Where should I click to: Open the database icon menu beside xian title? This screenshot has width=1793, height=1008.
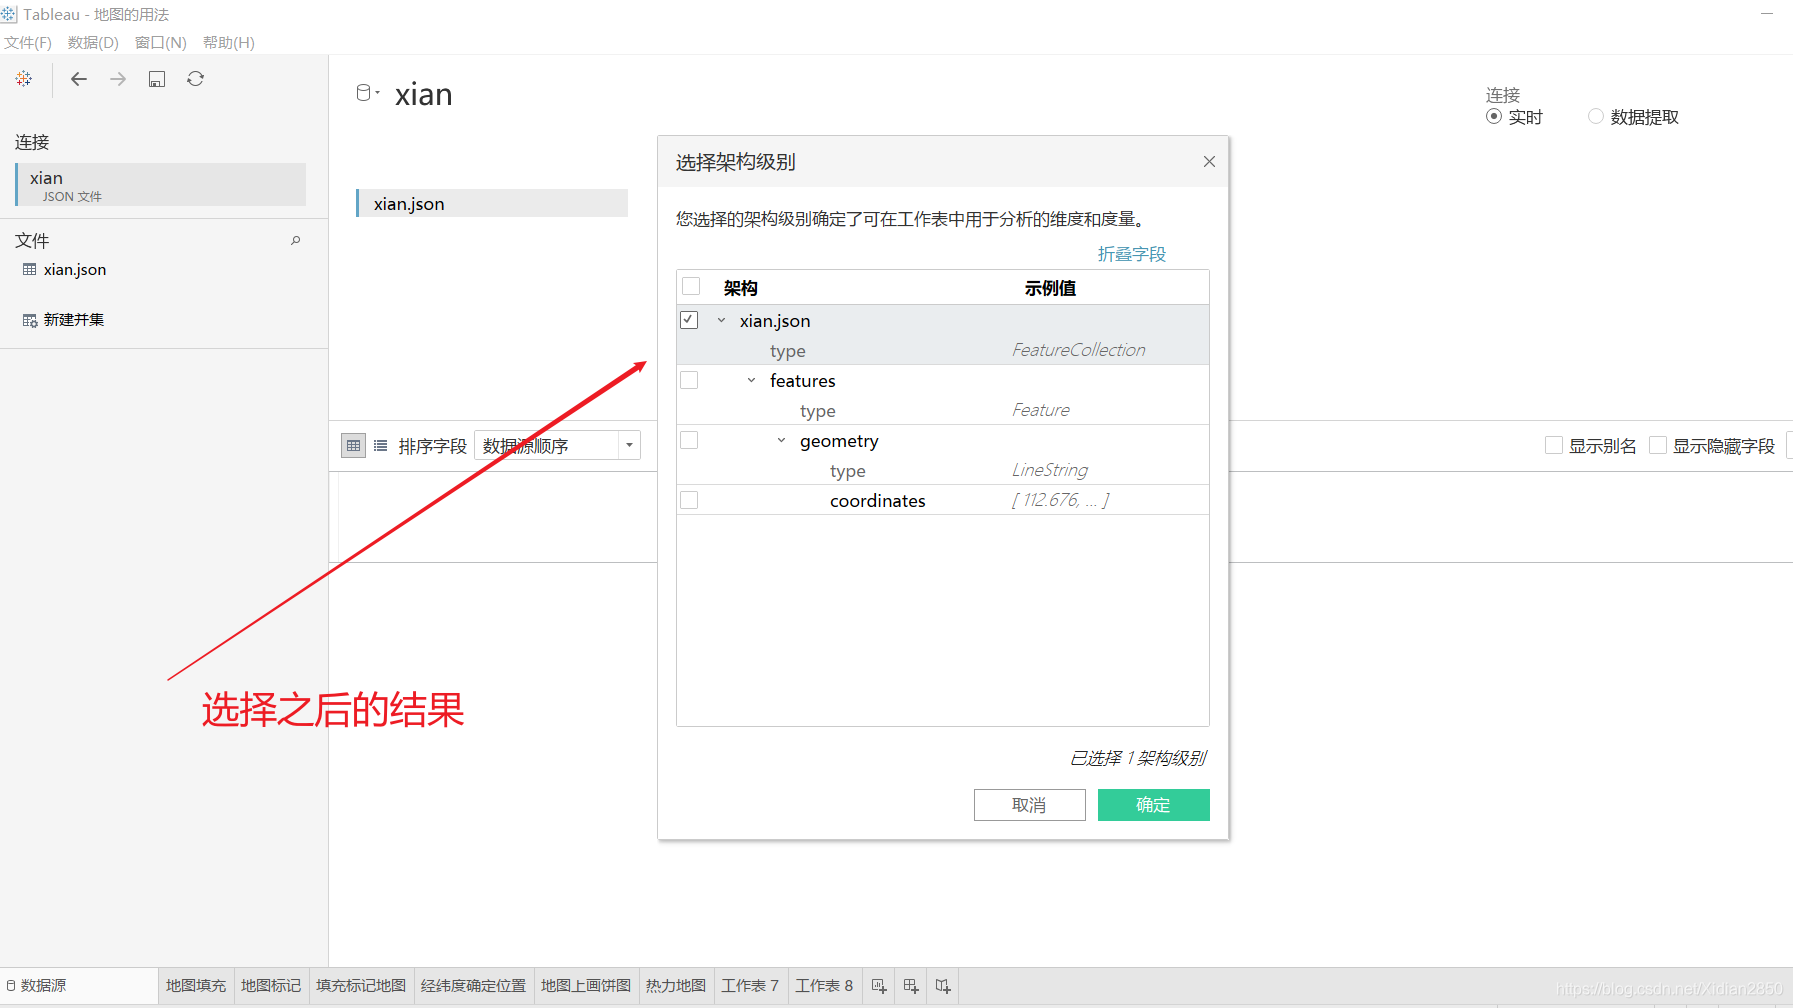tap(367, 93)
